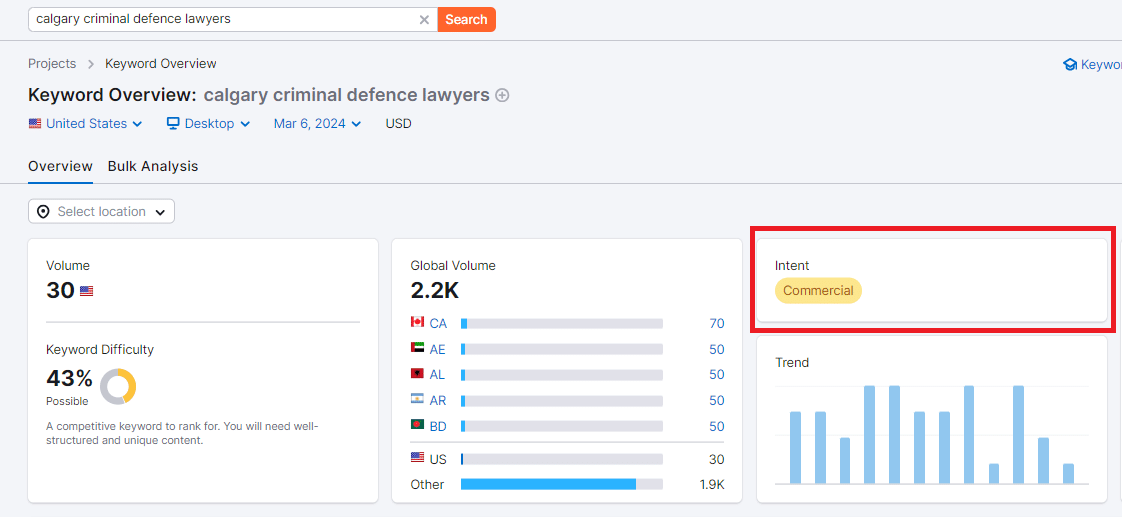Click the AE country link in Global Volume
The width and height of the screenshot is (1122, 517).
point(437,349)
